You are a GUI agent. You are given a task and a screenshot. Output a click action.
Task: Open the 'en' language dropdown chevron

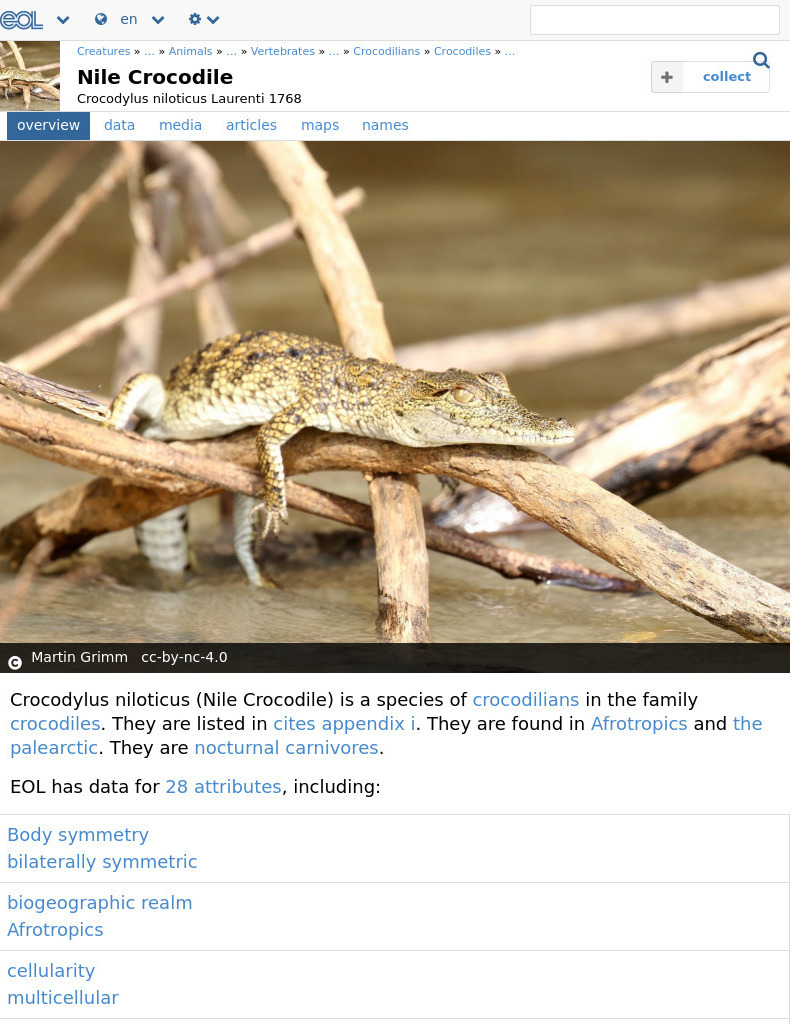point(157,19)
